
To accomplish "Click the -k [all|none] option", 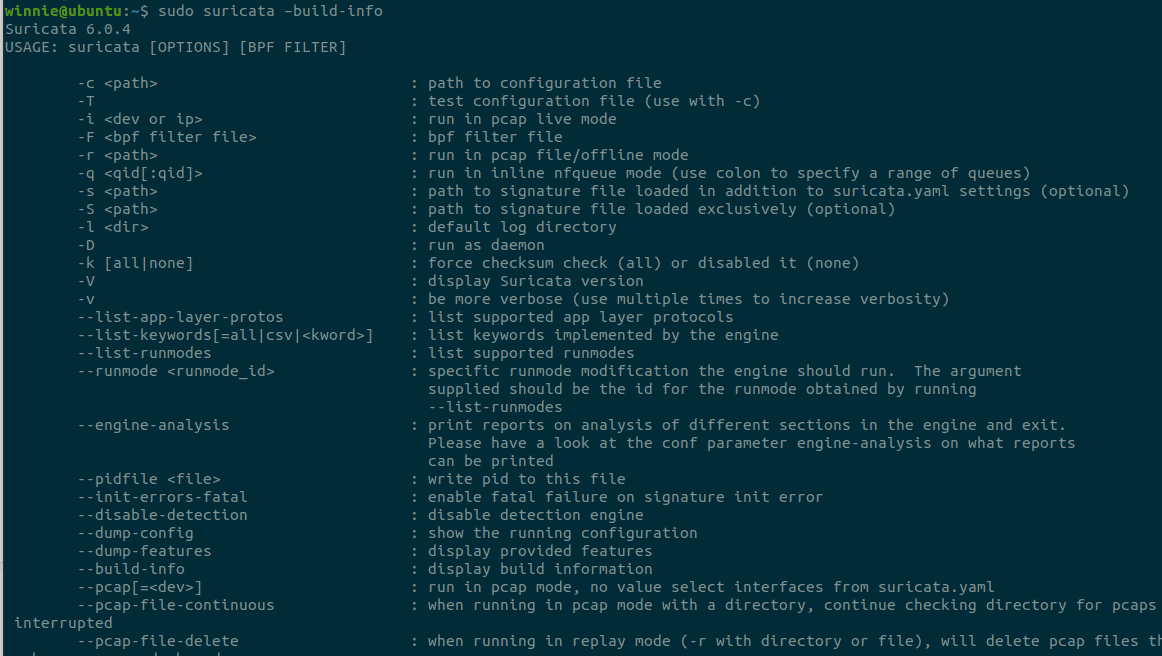I will (x=136, y=263).
